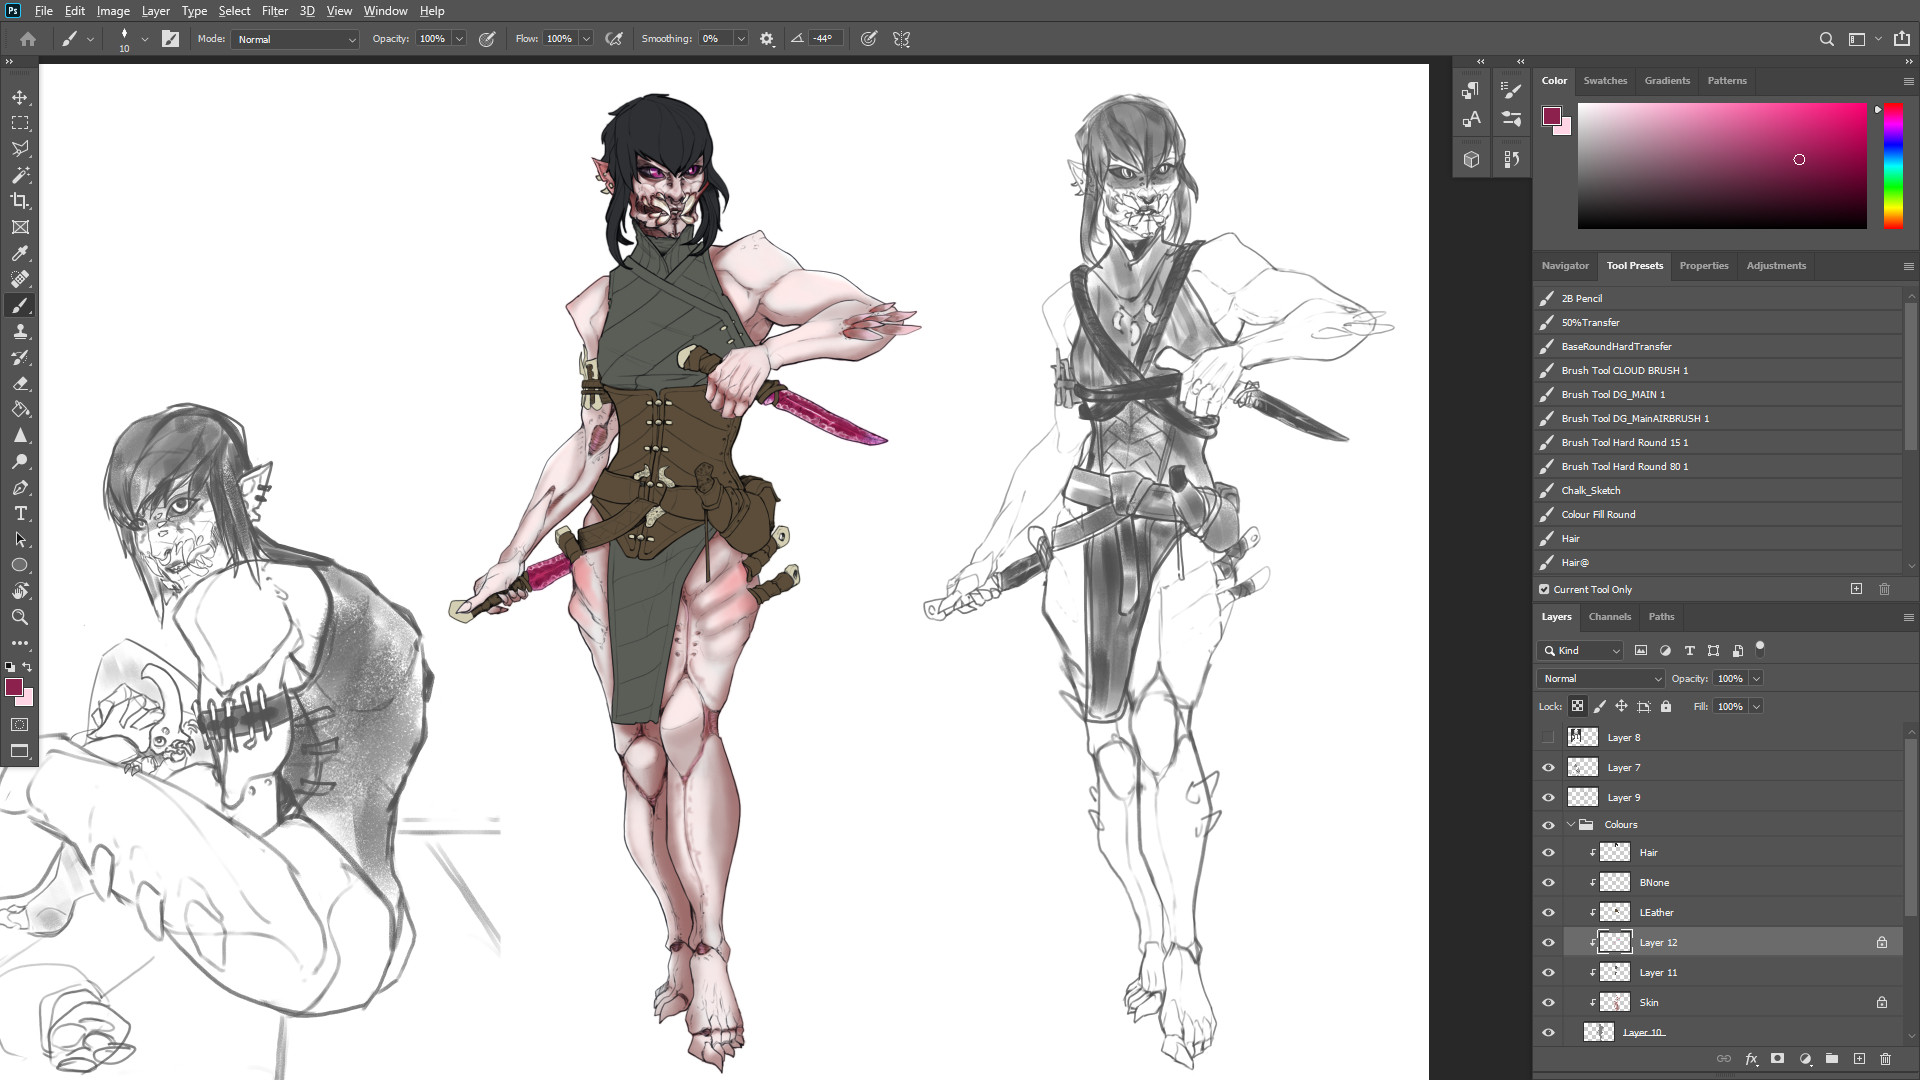This screenshot has height=1080, width=1920.
Task: Select the Path Selection tool
Action: pyautogui.click(x=20, y=539)
